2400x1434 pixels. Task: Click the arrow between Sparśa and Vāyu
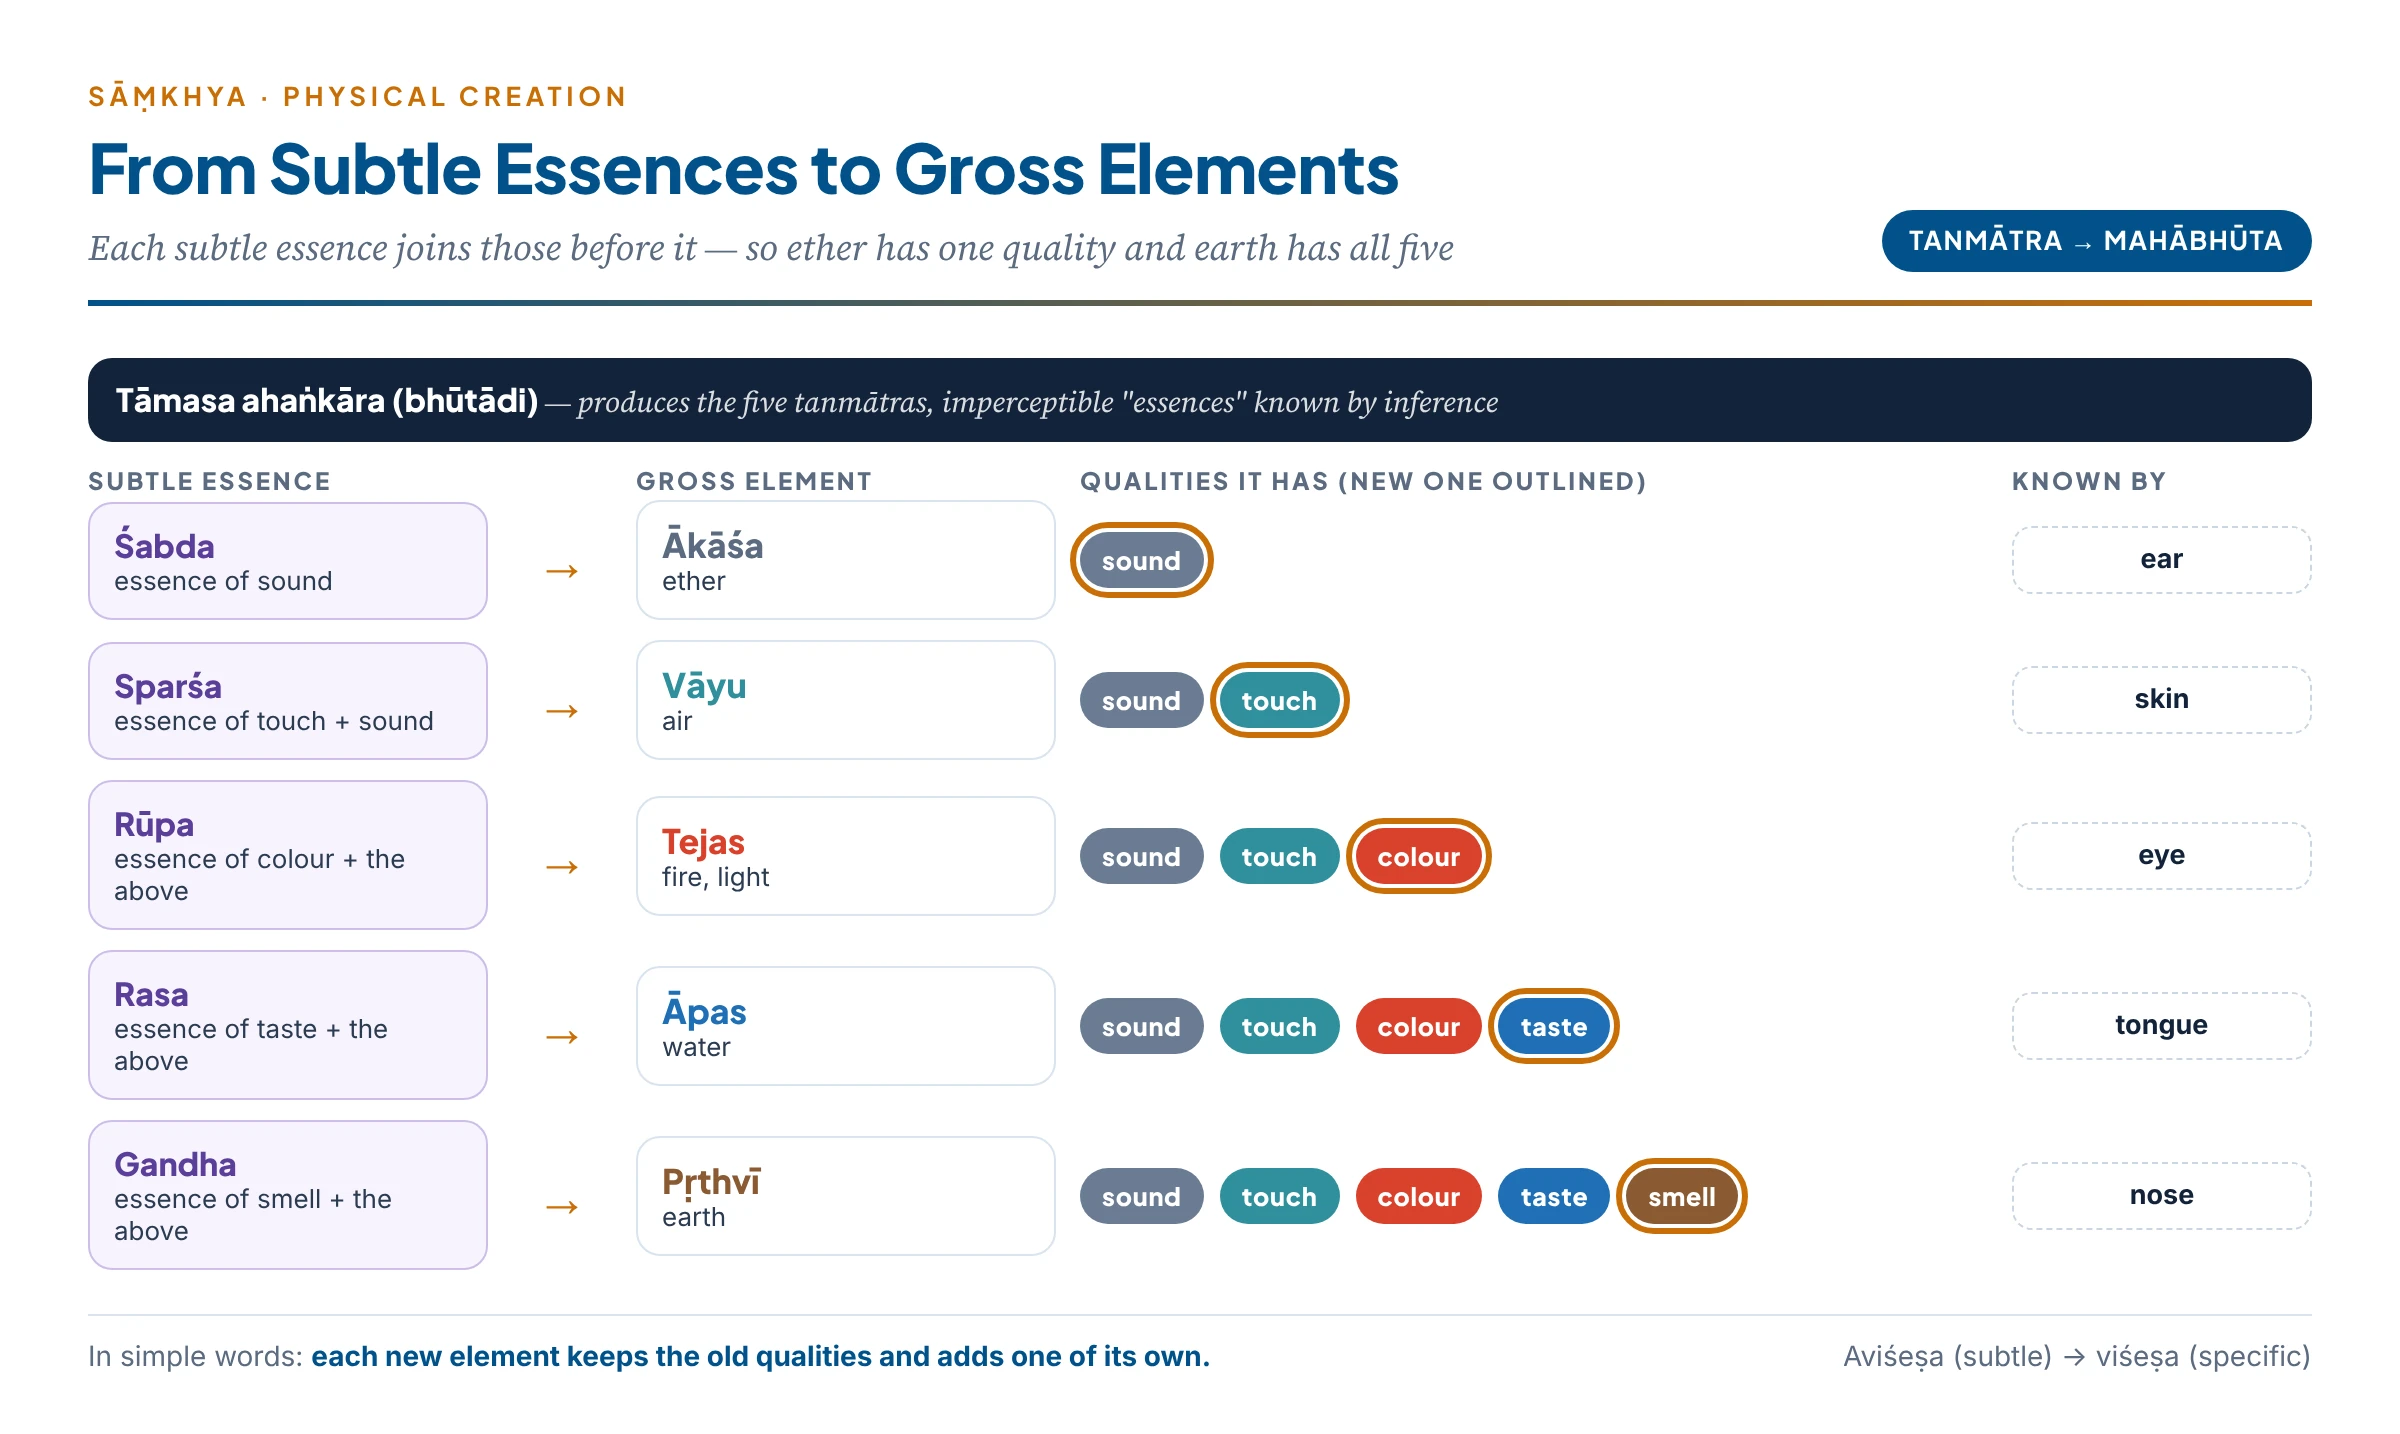562,711
